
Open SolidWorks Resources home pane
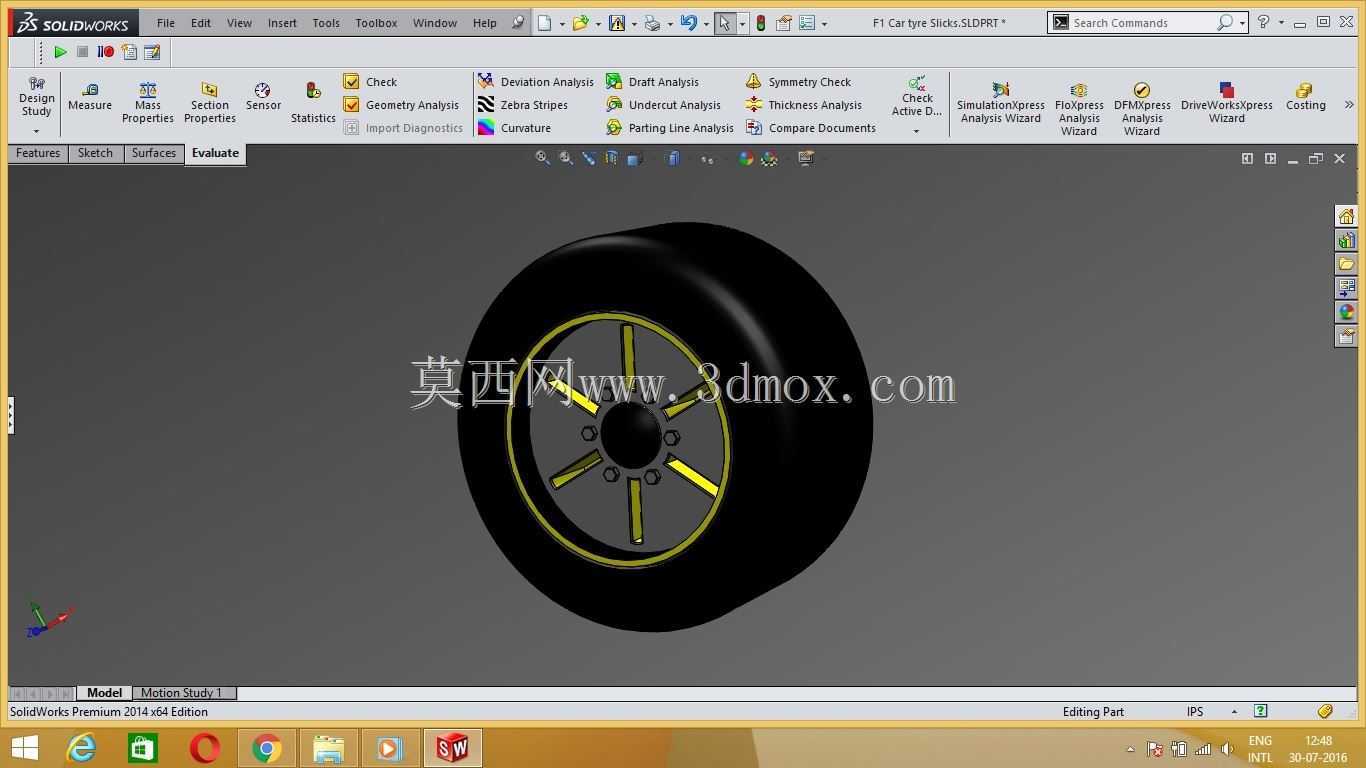[x=1346, y=217]
